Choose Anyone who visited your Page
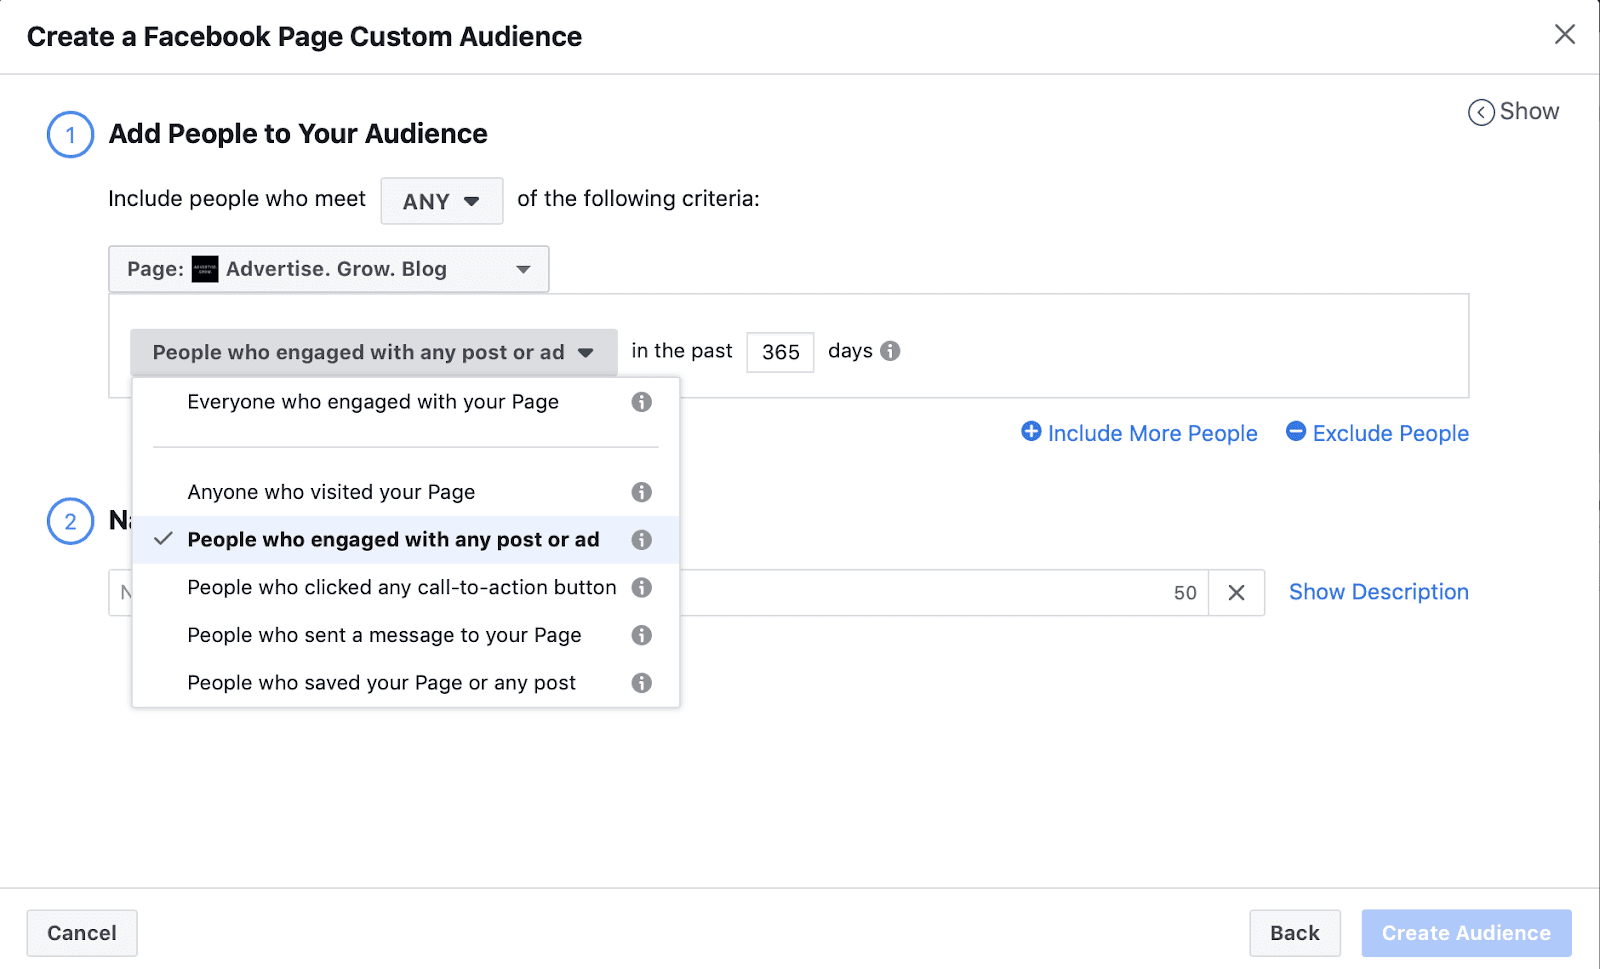This screenshot has height=969, width=1600. (406, 492)
